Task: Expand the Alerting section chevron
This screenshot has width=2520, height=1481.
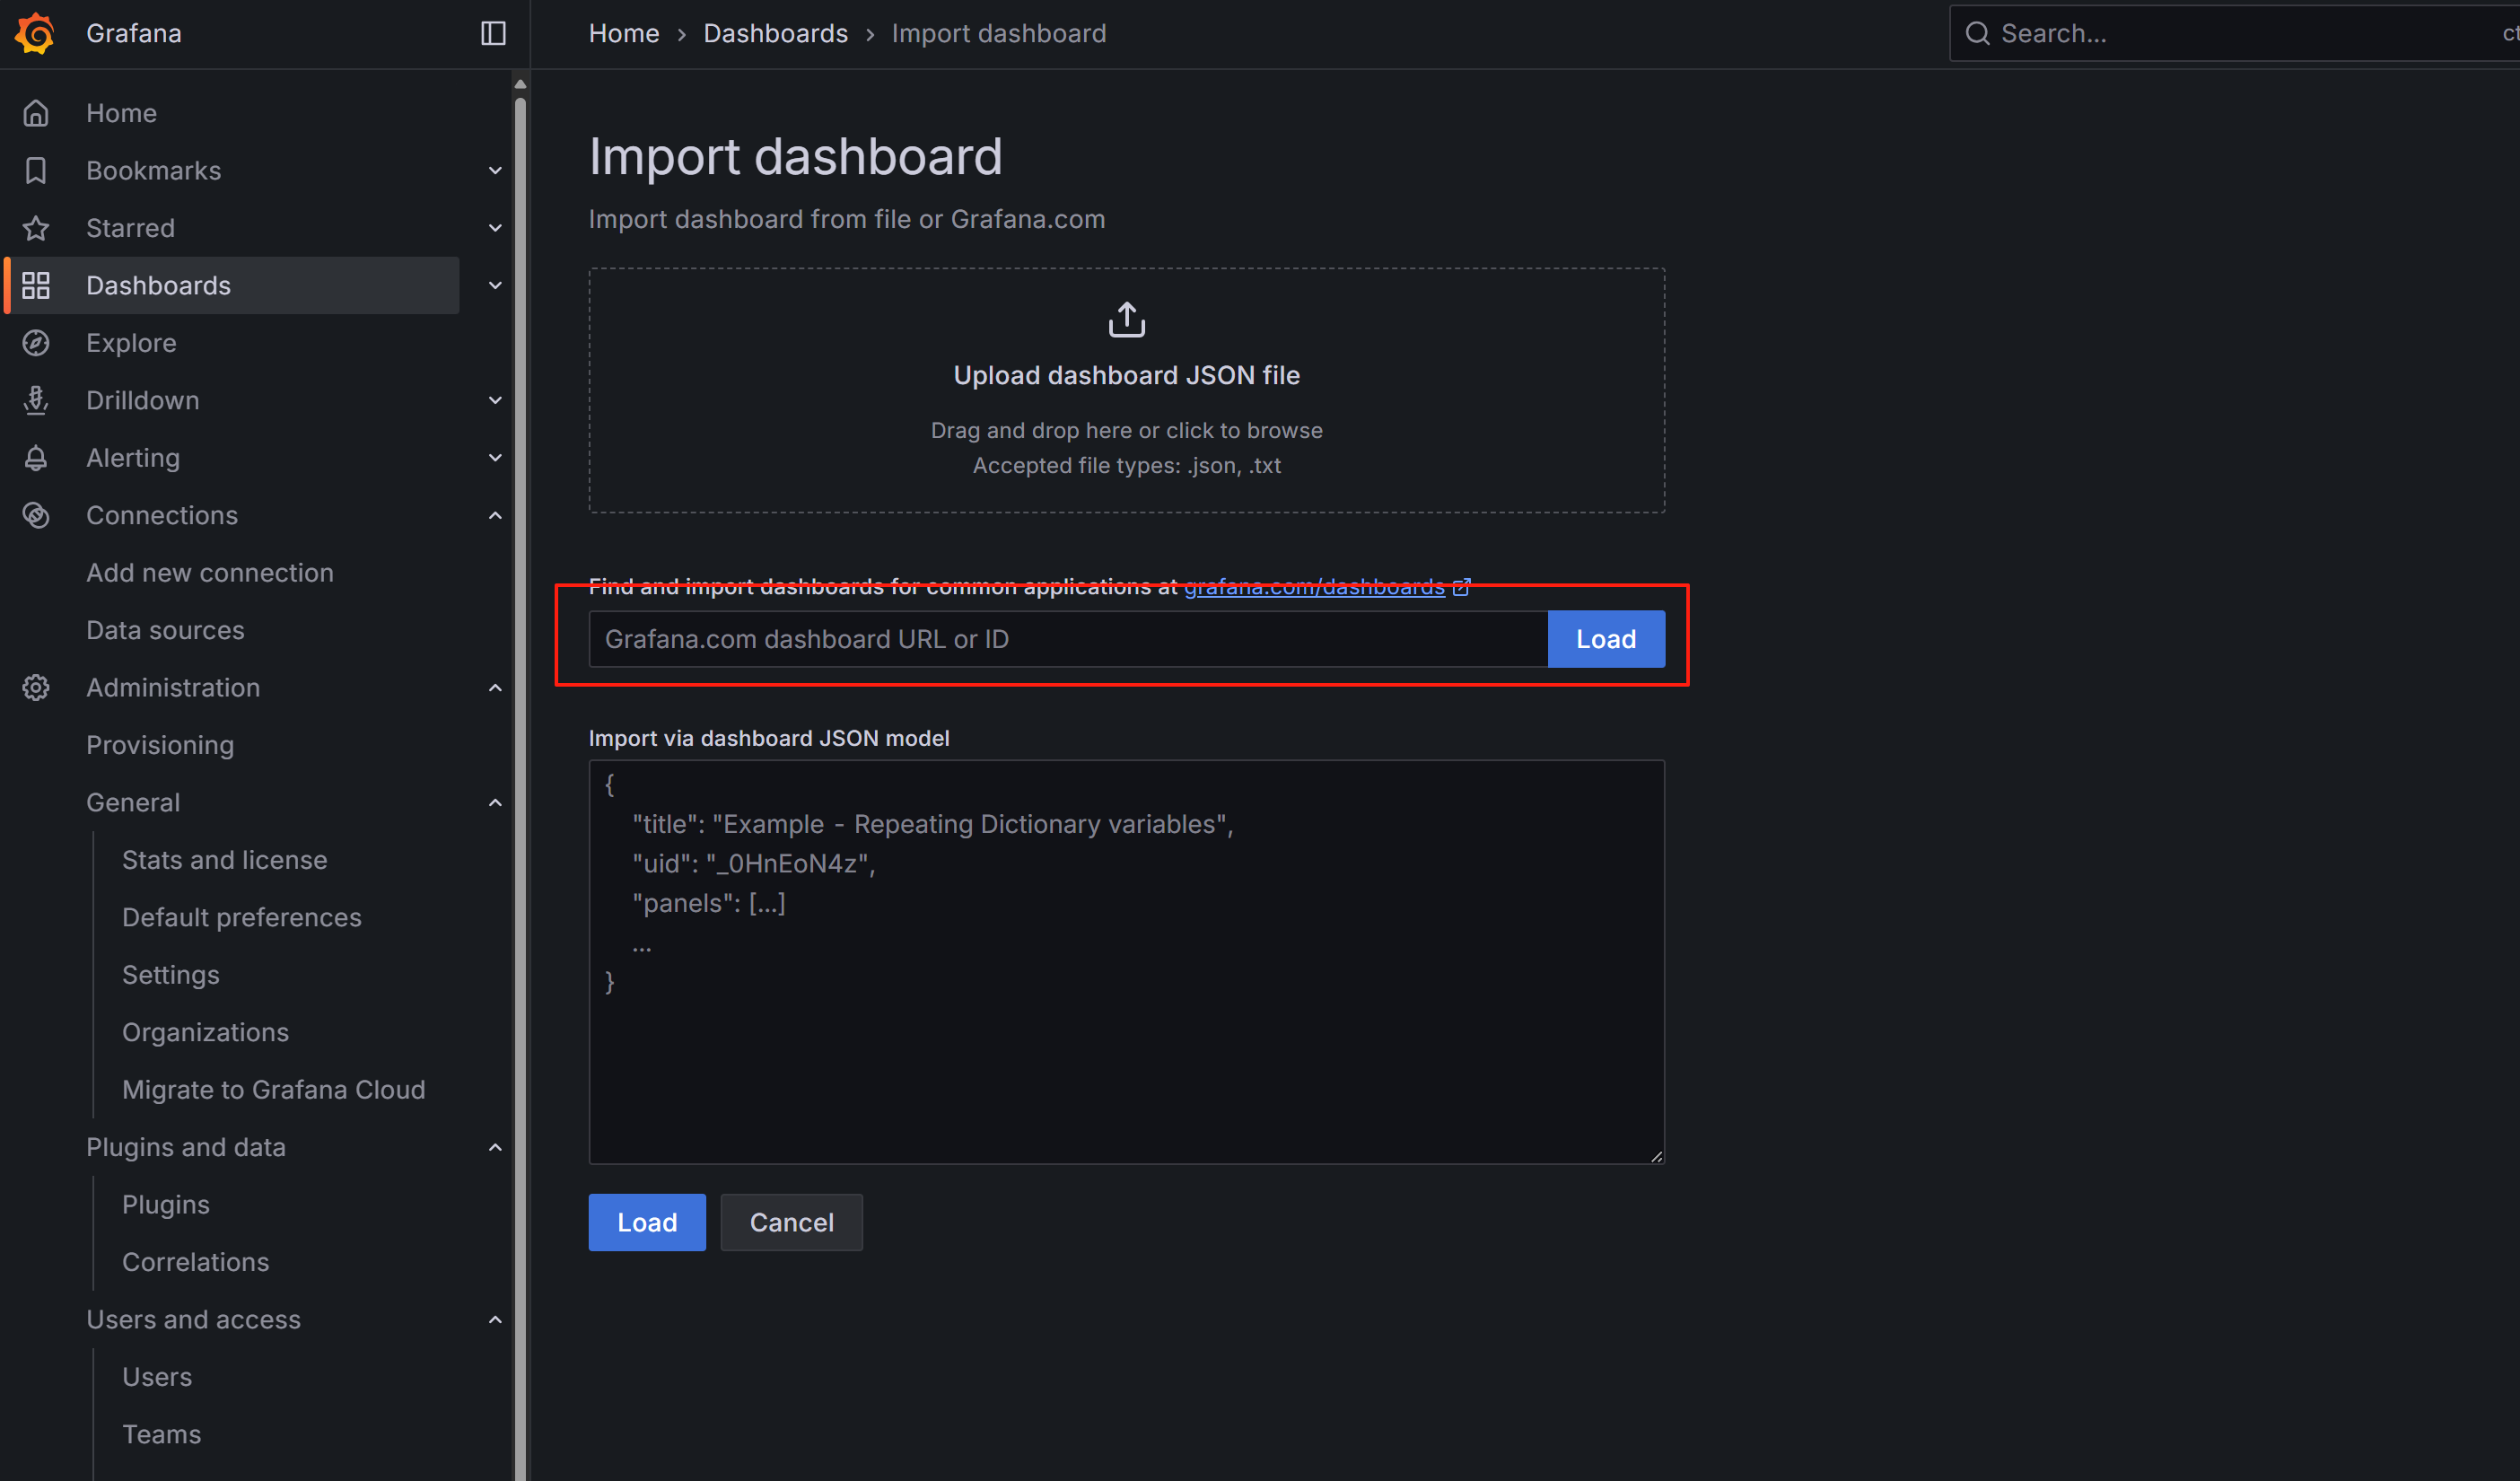Action: [x=495, y=458]
